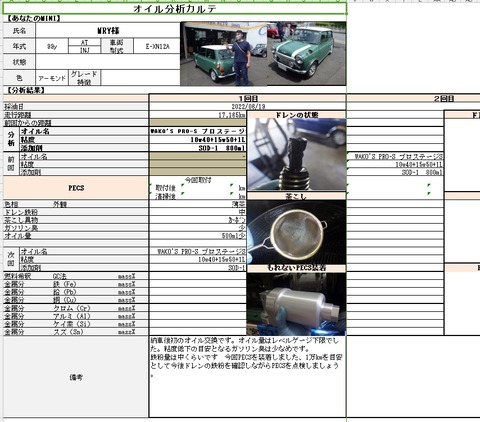480x422 pixels.
Task: Select the PECS label cell
Action: [x=76, y=188]
